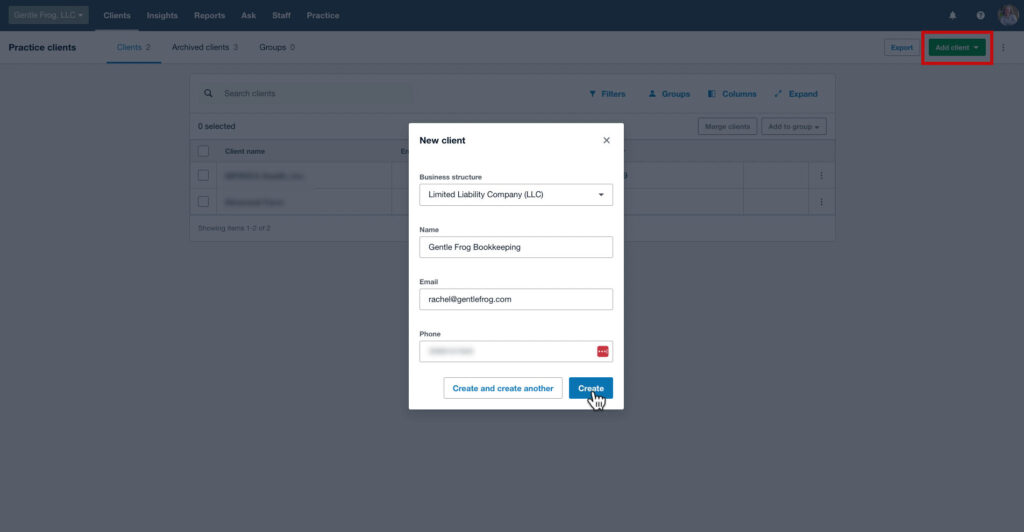Open row options for the second client
Viewport: 1024px width, 532px height.
coord(821,202)
